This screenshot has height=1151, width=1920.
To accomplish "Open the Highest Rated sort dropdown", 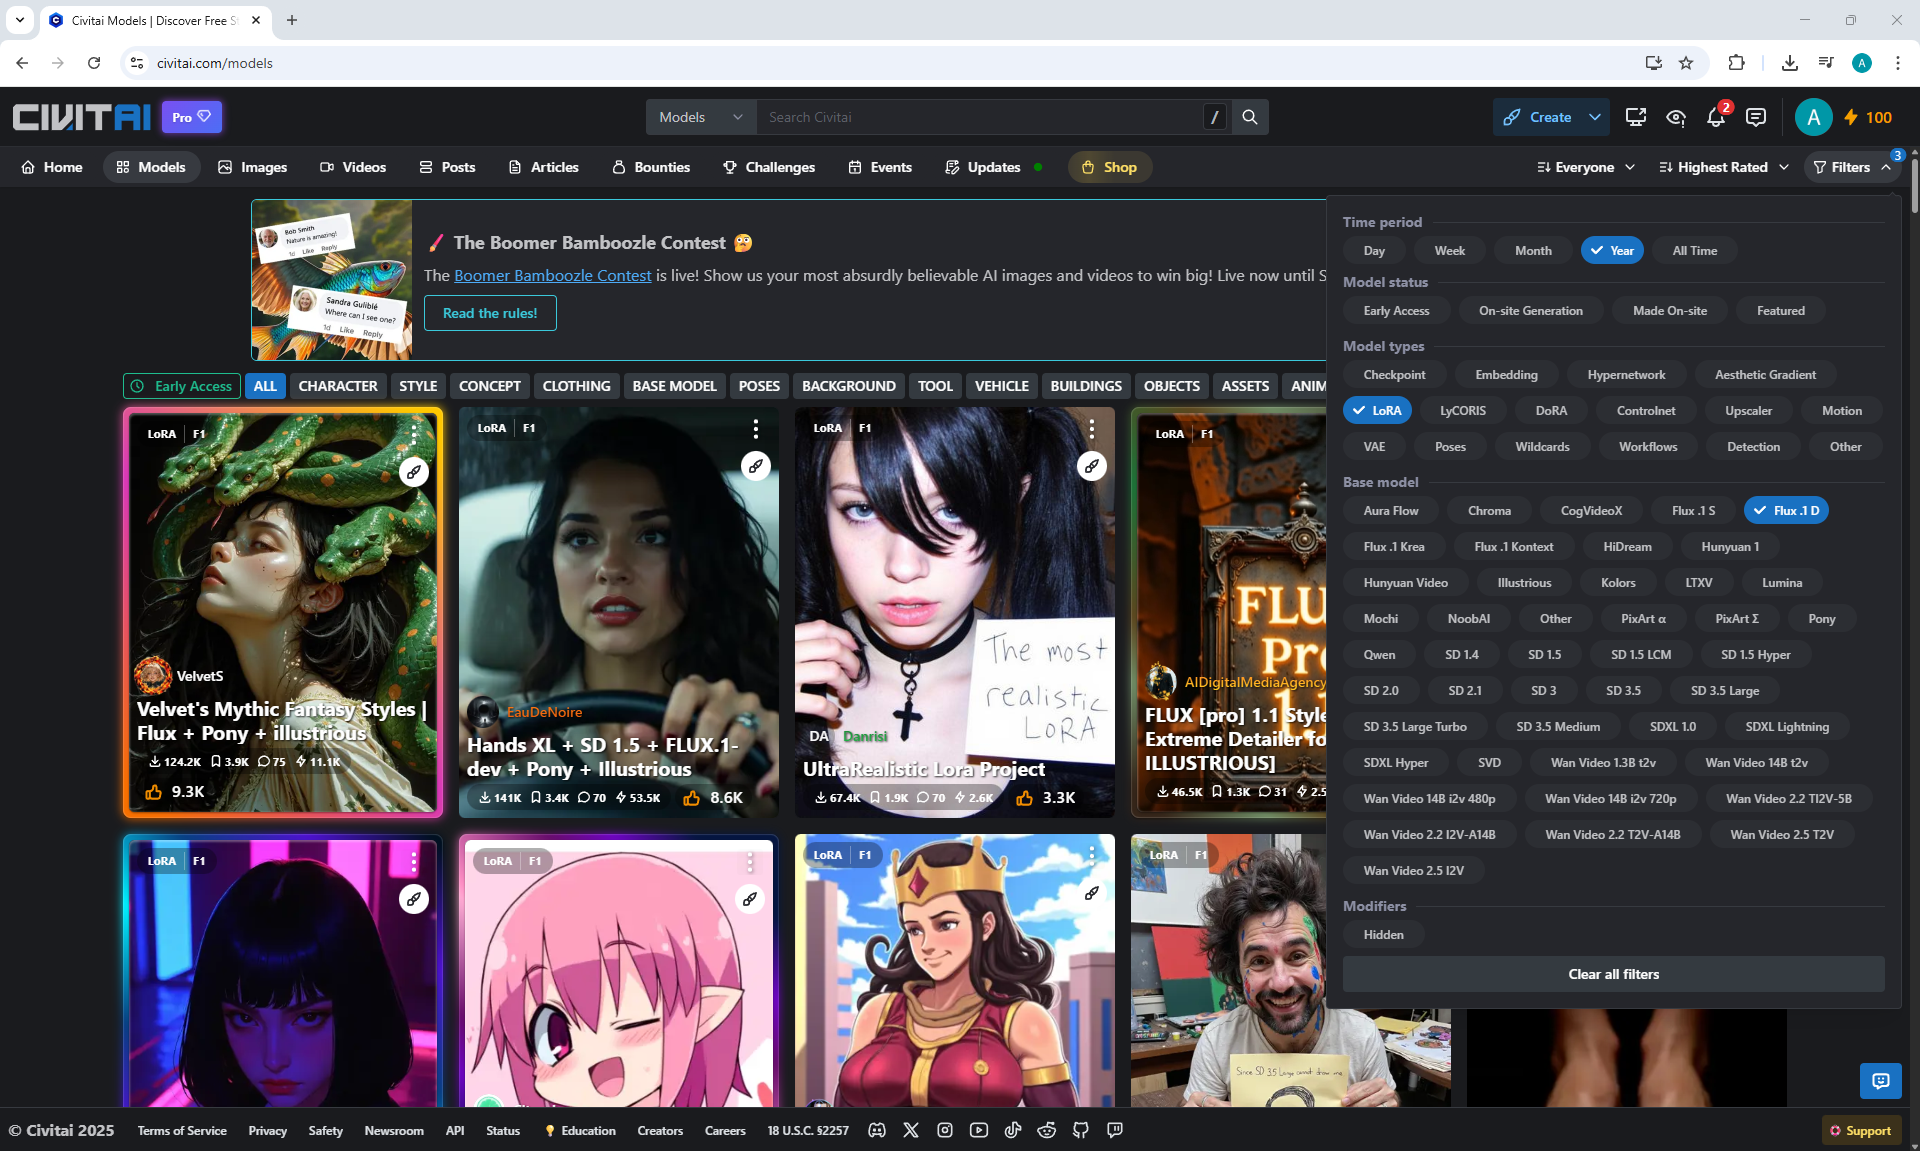I will tap(1723, 167).
